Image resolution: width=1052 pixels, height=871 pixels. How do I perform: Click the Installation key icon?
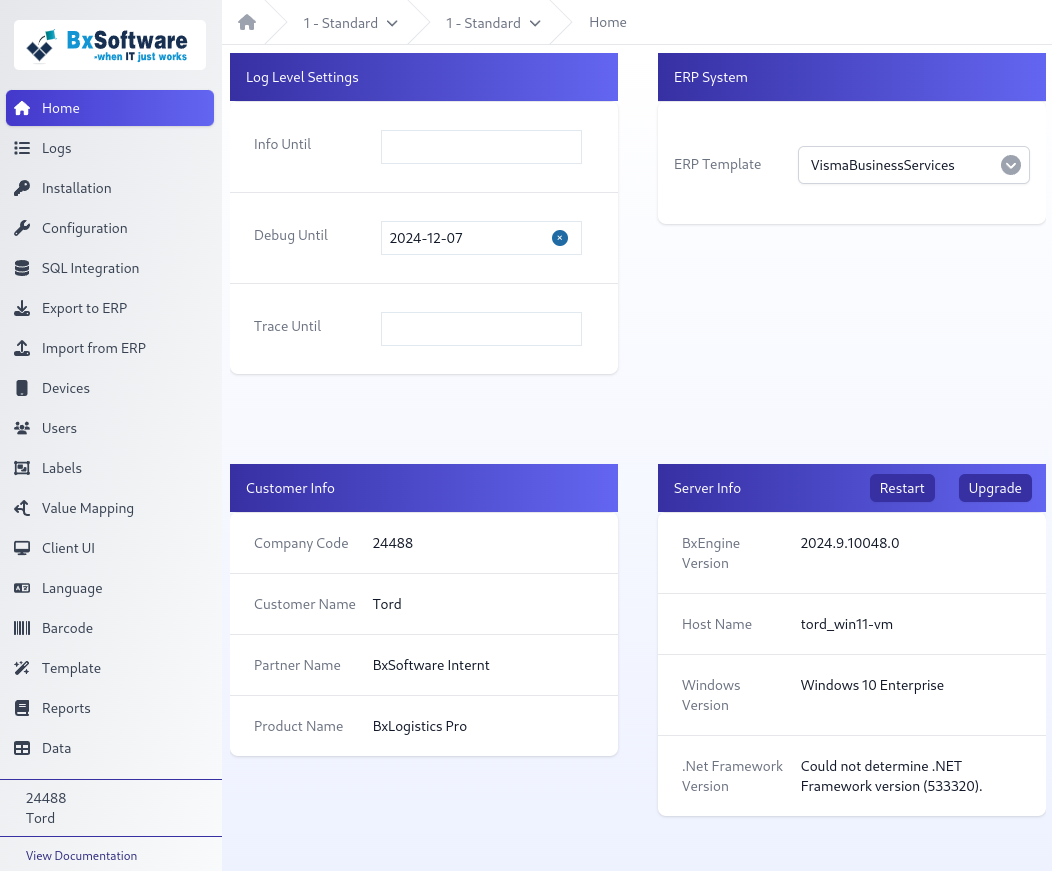click(22, 188)
